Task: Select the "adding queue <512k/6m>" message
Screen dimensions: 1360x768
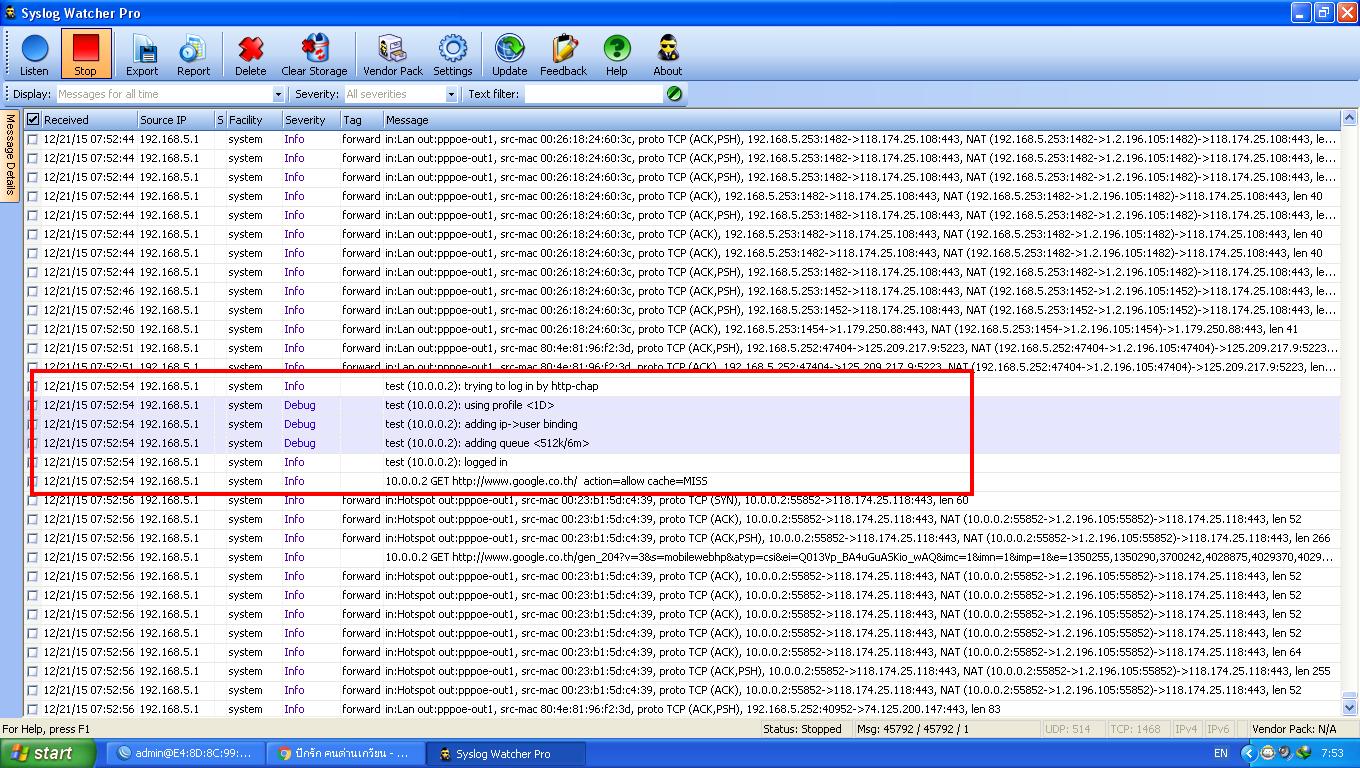Action: [487, 443]
